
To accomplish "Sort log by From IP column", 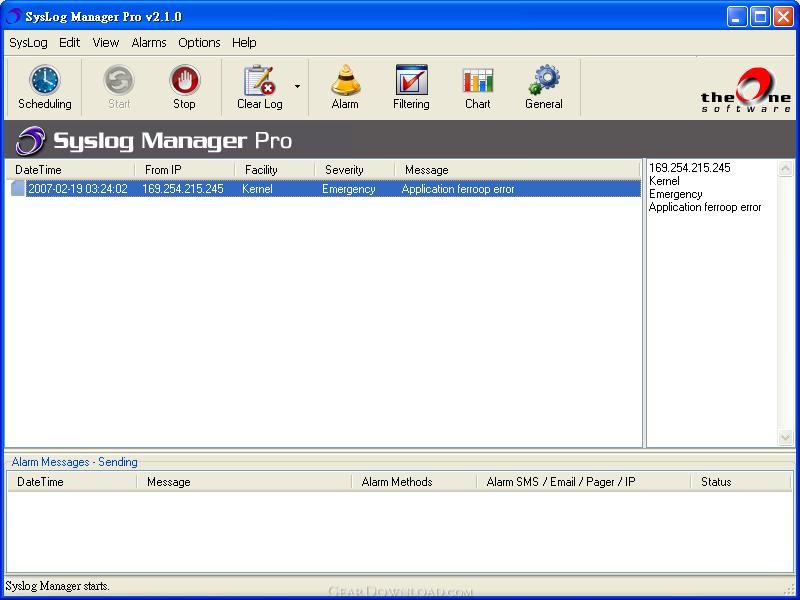I will pos(185,170).
